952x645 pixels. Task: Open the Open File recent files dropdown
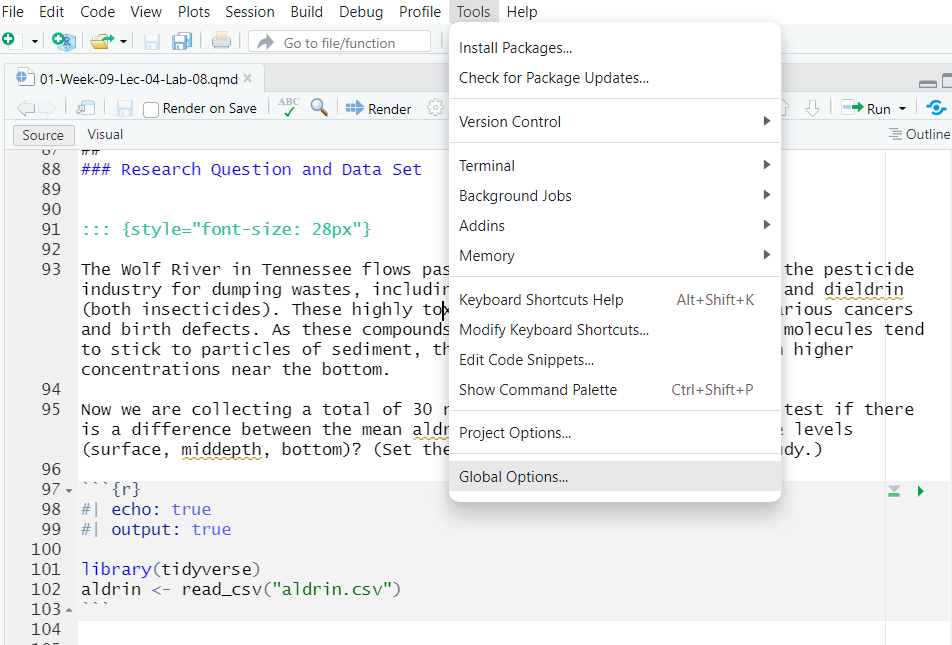pos(124,42)
